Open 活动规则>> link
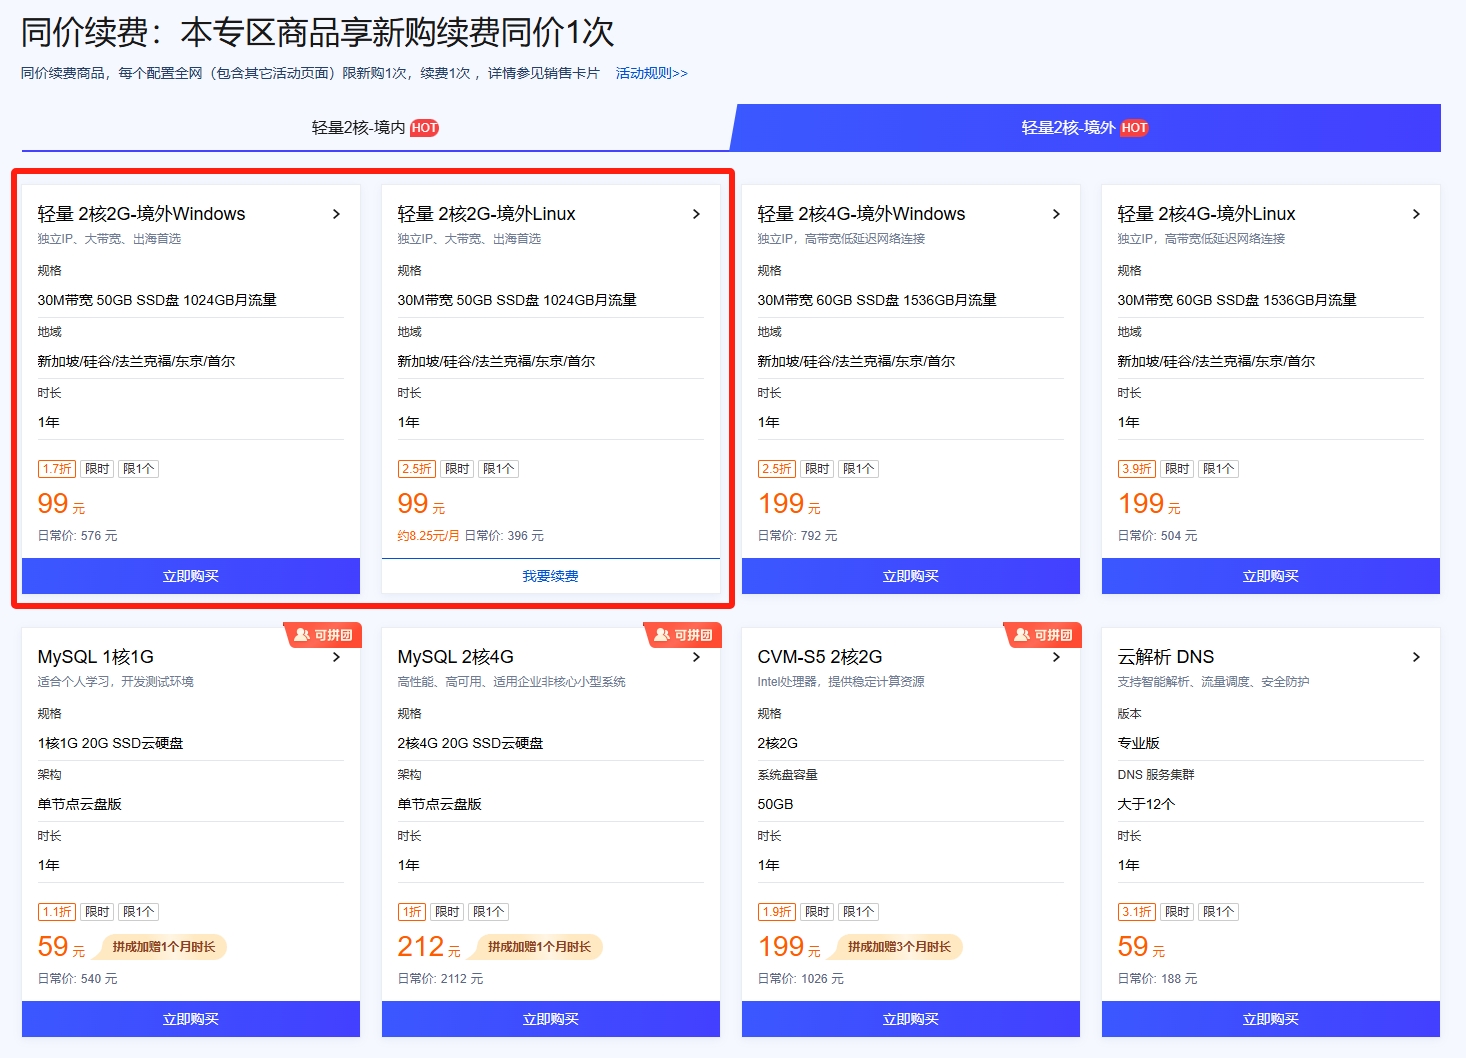Viewport: 1466px width, 1058px height. 651,73
